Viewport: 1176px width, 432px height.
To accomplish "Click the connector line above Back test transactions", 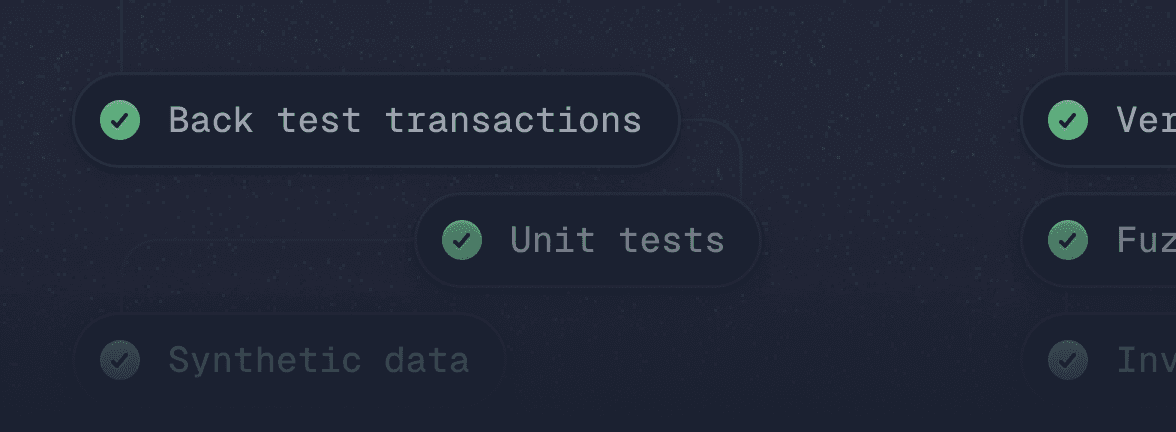I will [x=121, y=35].
